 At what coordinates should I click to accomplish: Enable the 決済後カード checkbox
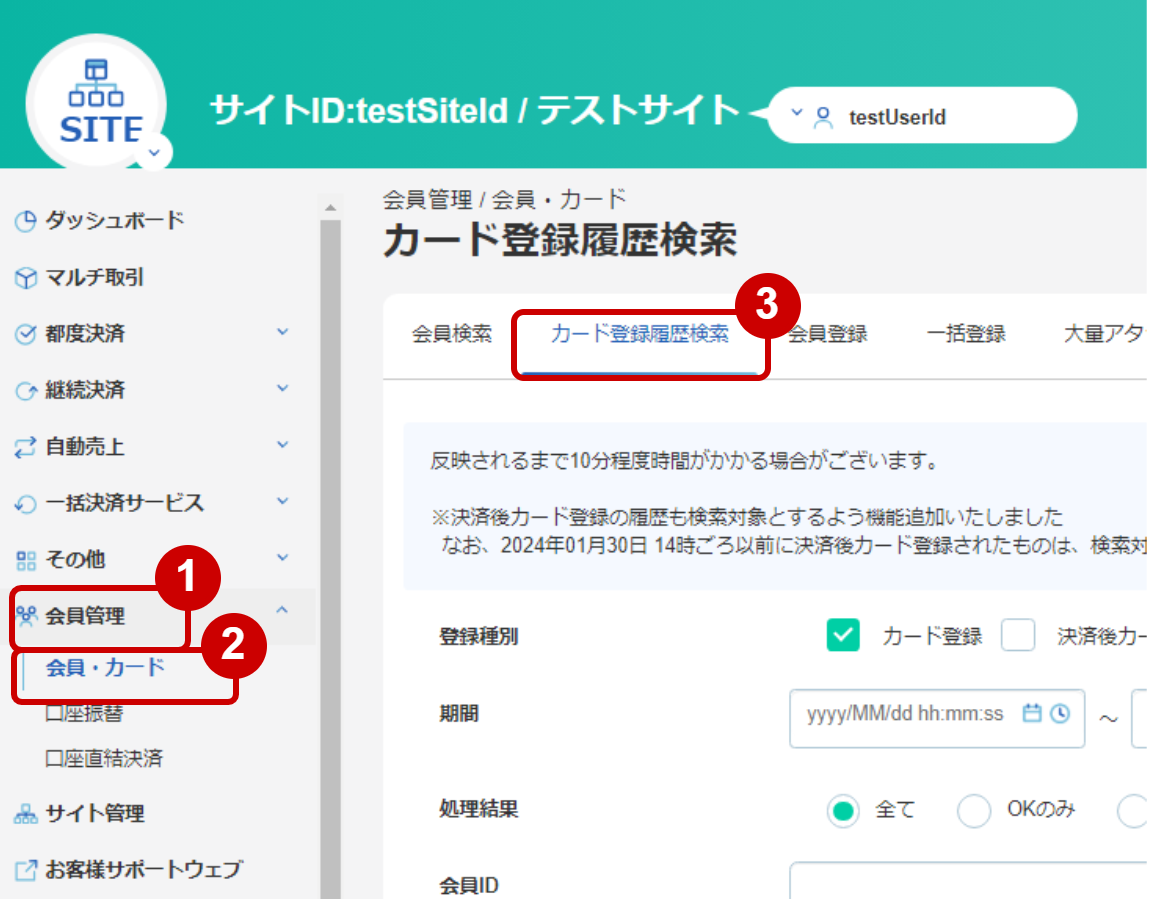coord(1017,635)
